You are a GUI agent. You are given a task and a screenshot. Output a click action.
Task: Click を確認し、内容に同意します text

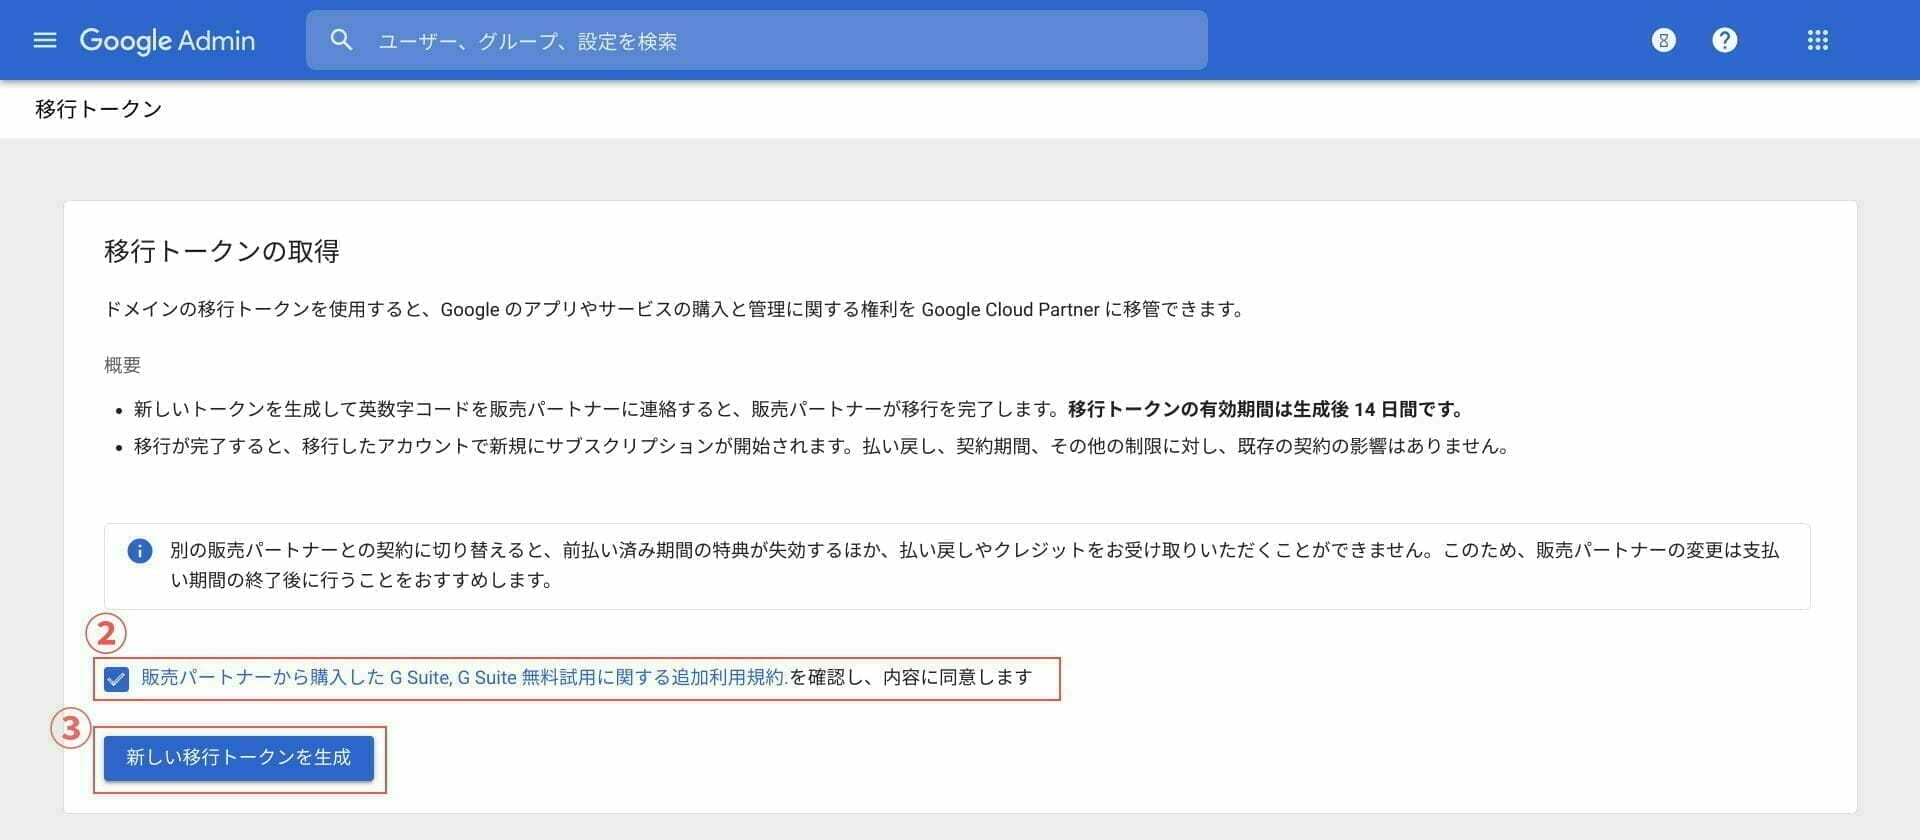(x=911, y=677)
